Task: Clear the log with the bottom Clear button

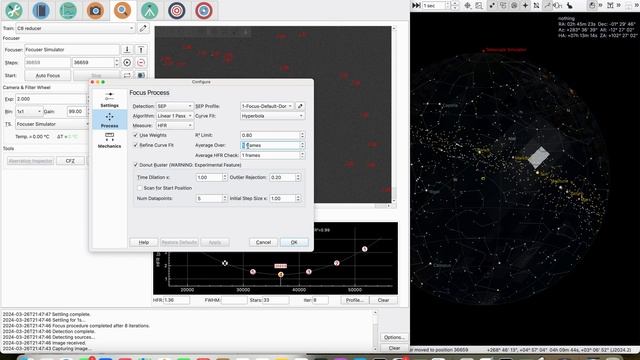Action: [394, 348]
